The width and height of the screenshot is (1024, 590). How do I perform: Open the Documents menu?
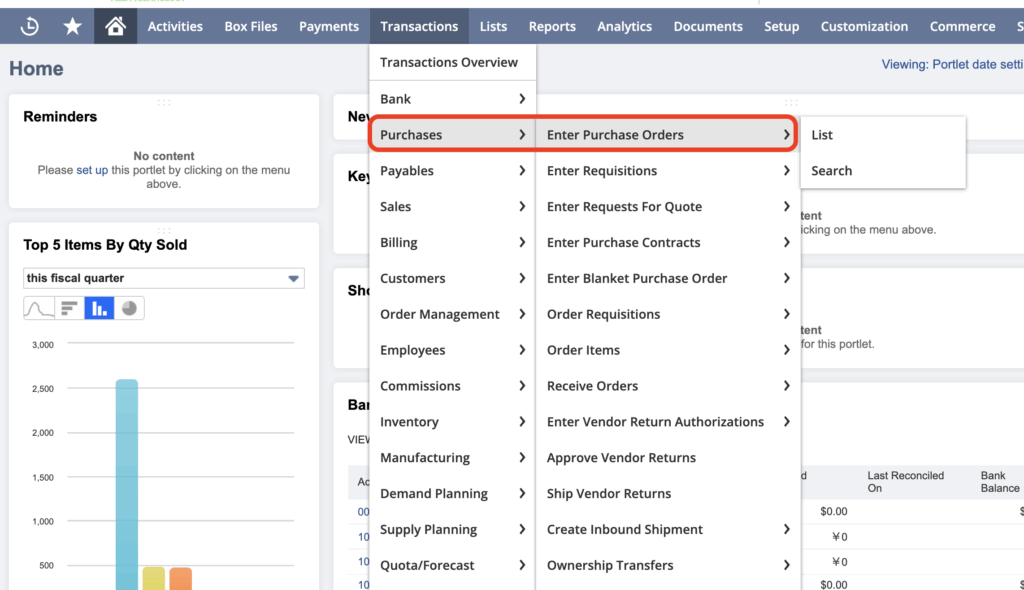tap(708, 26)
